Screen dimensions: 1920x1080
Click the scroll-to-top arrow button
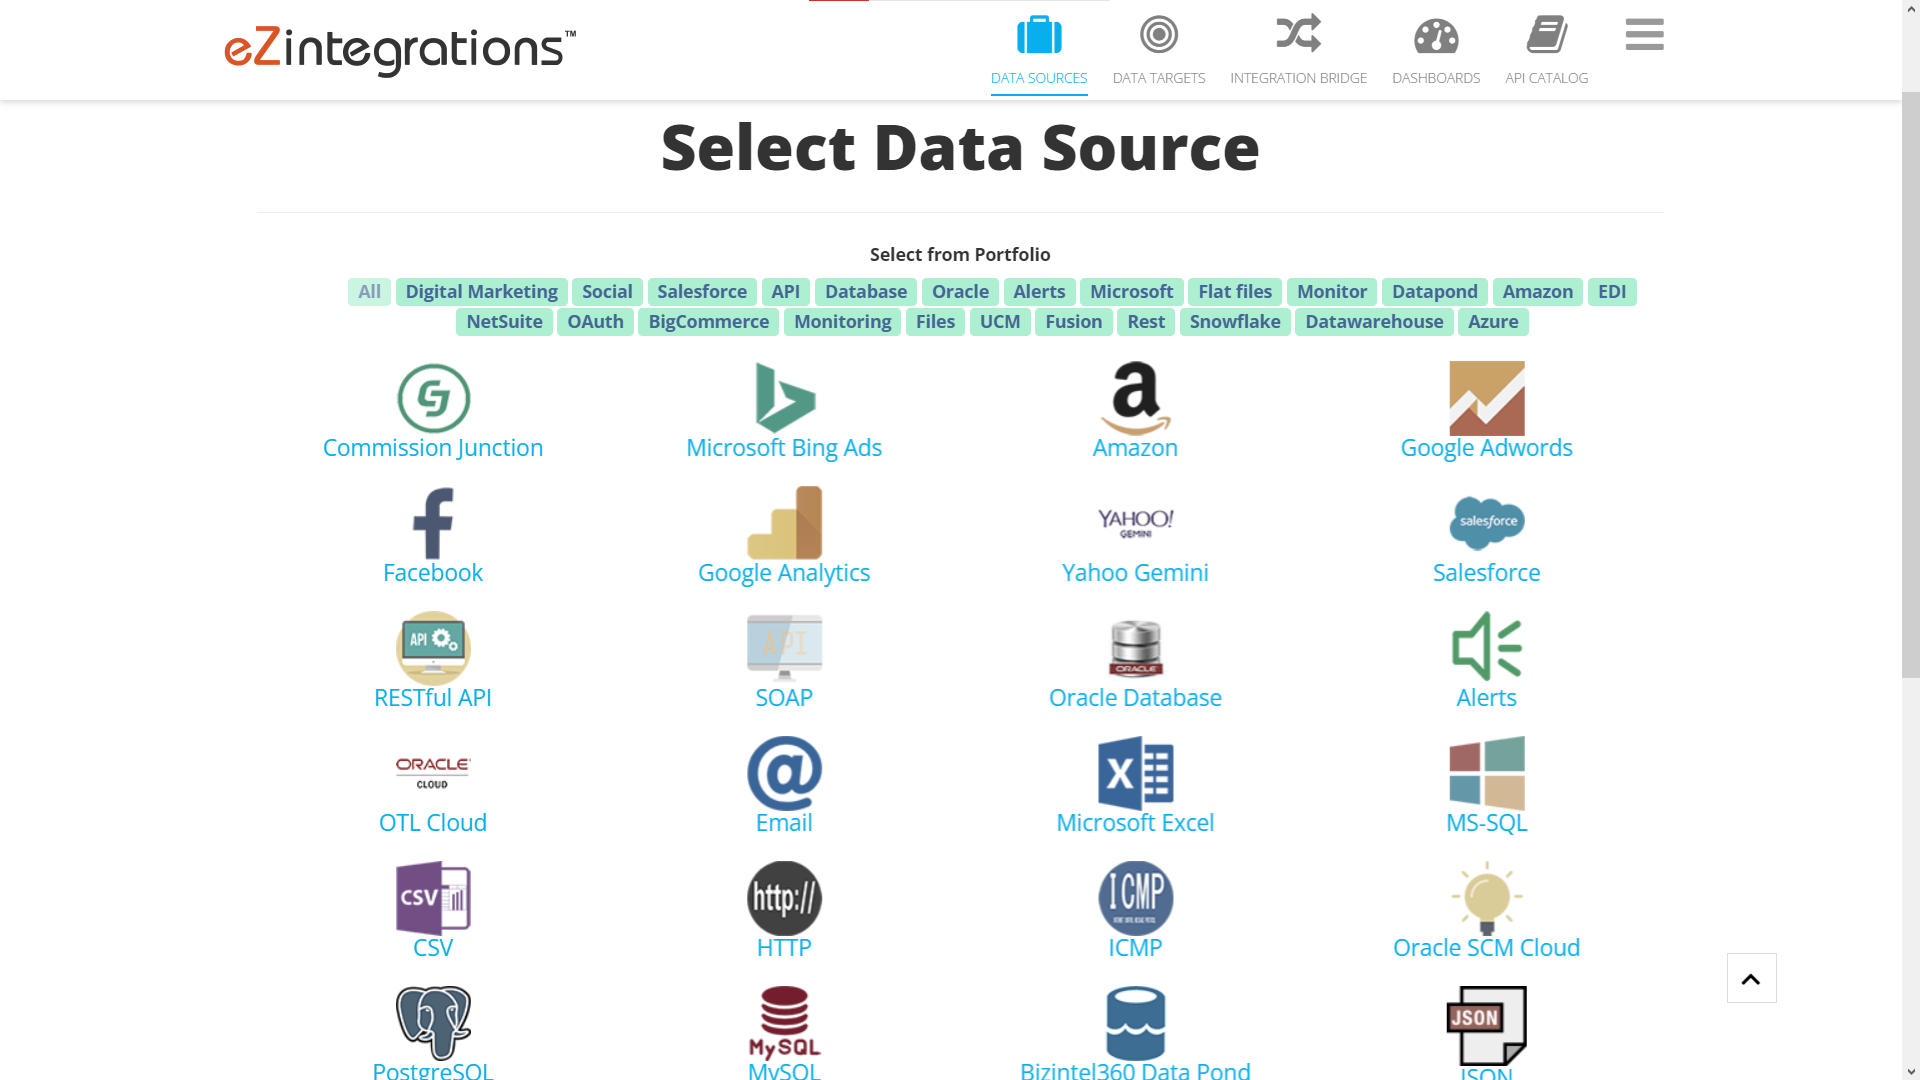click(1751, 978)
